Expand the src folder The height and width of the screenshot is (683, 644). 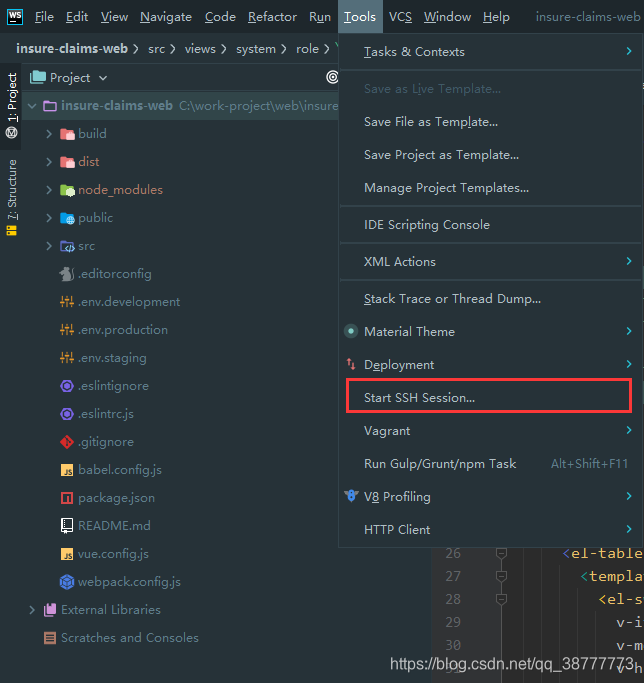pos(49,246)
